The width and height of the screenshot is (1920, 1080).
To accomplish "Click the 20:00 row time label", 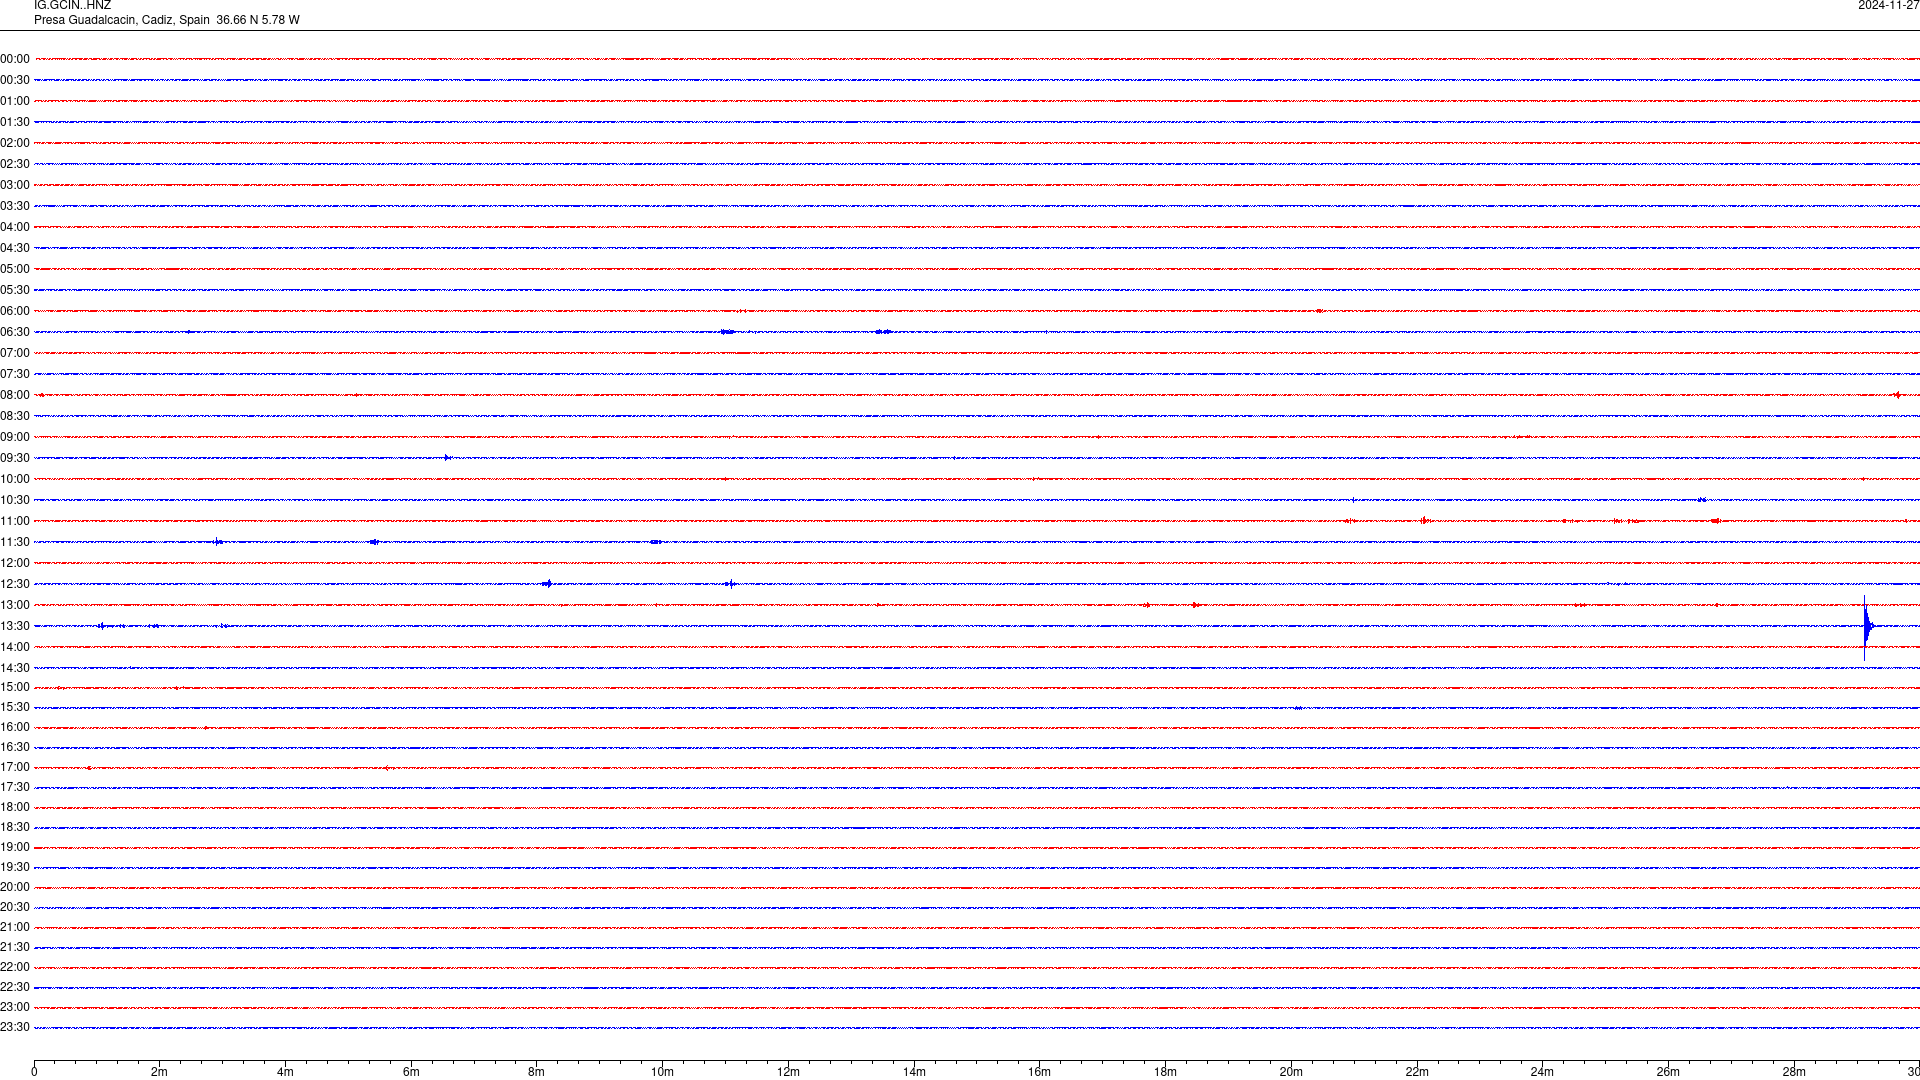I will [15, 887].
